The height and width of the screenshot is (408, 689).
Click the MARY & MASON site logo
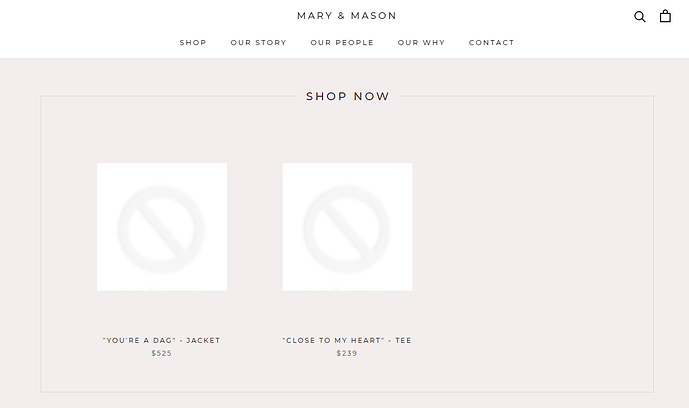(346, 16)
